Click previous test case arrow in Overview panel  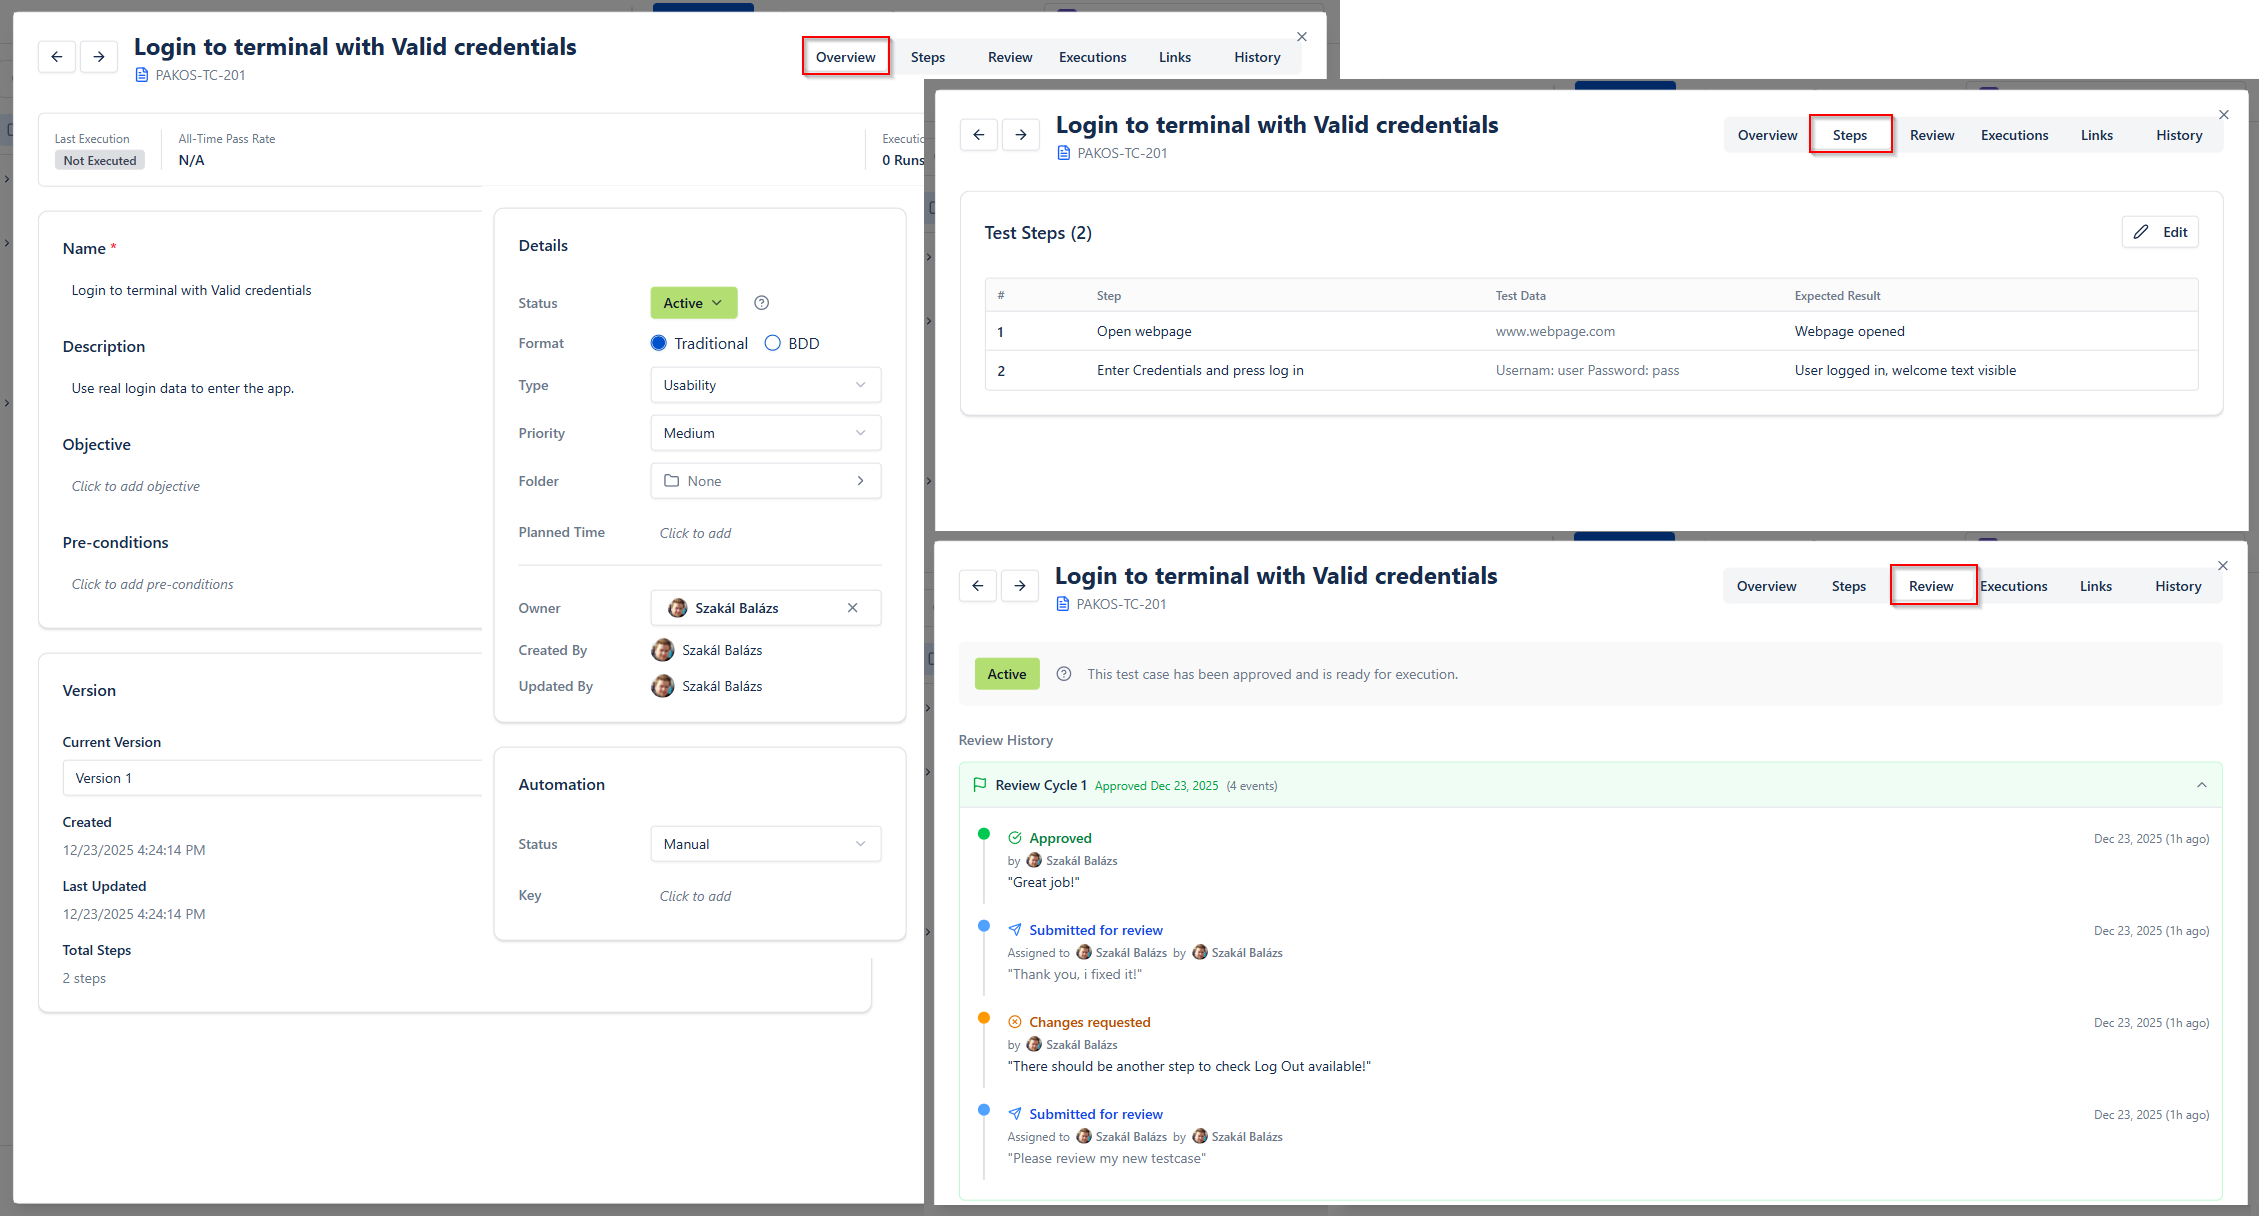coord(57,57)
